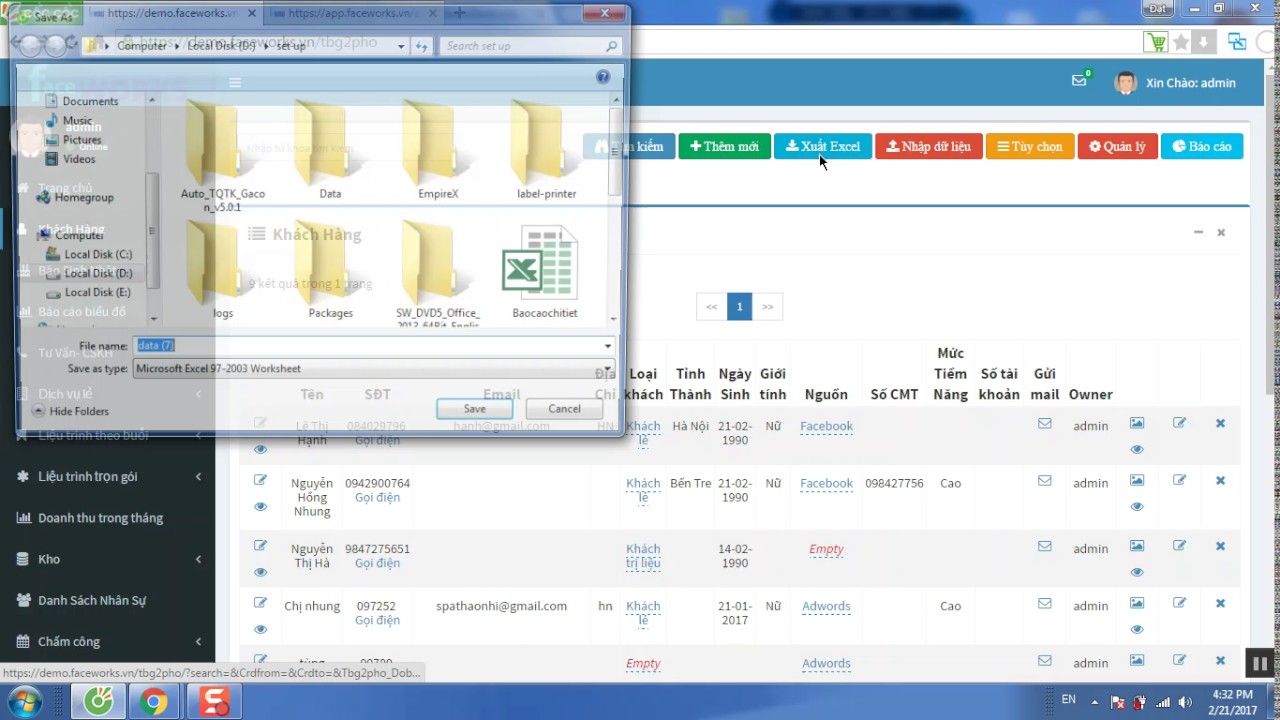Viewport: 1280px width, 720px height.
Task: Click the Search set up field
Action: 530,46
